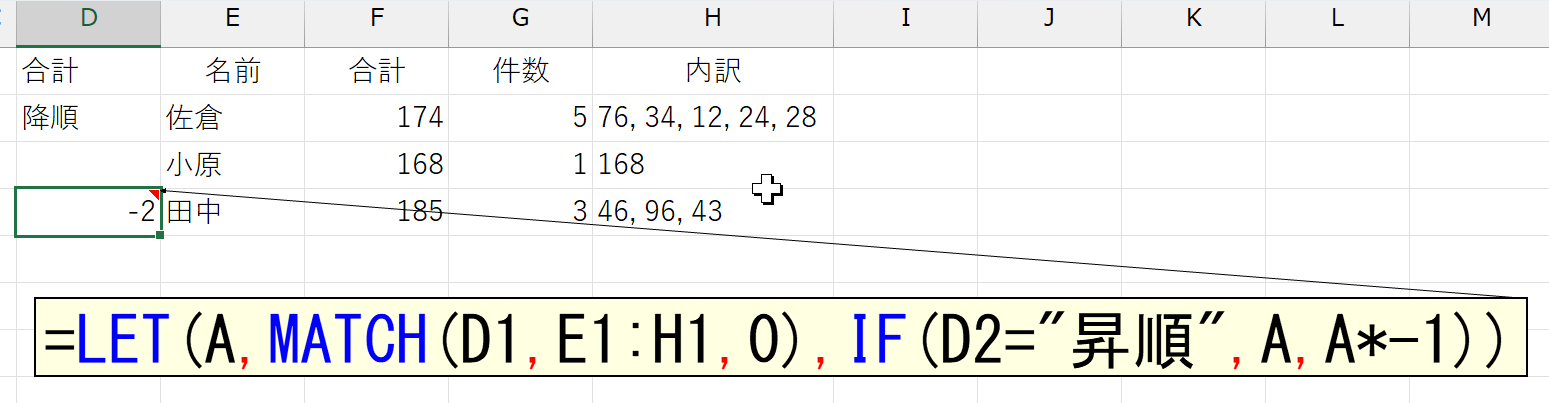Screen dimensions: 1549x403
Task: Select breakdown cell 76, 34, 12, 24, 28
Action: point(713,118)
